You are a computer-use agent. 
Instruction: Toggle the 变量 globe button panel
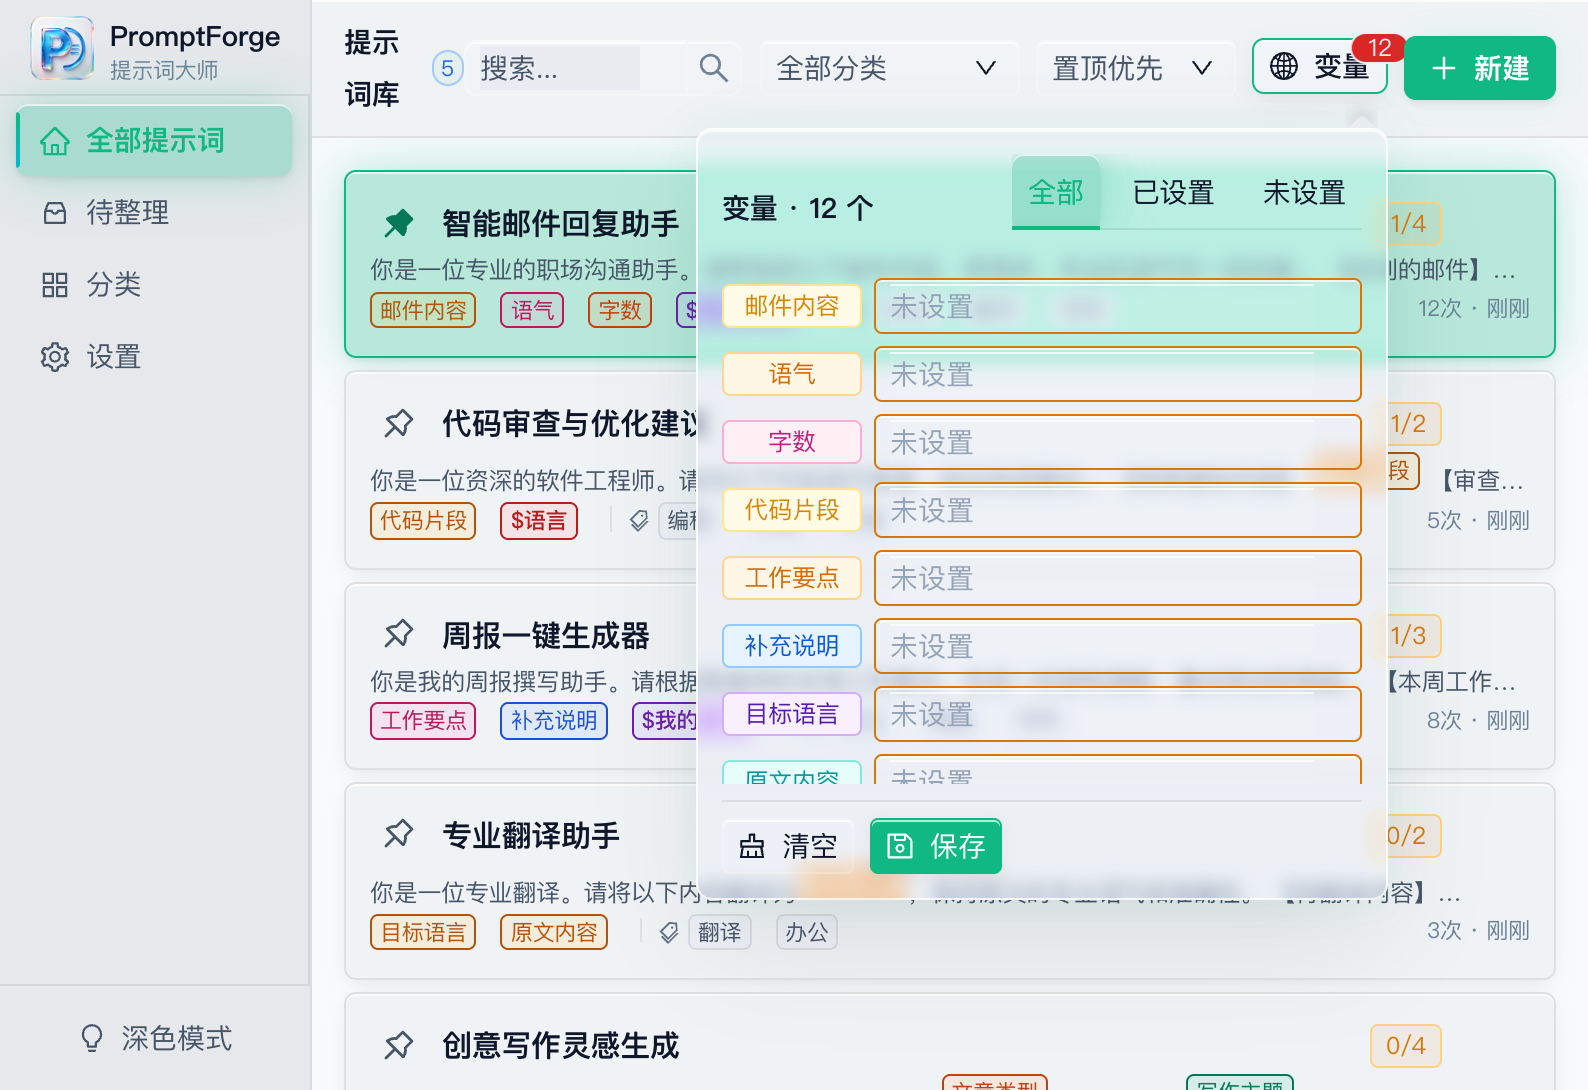click(1319, 67)
